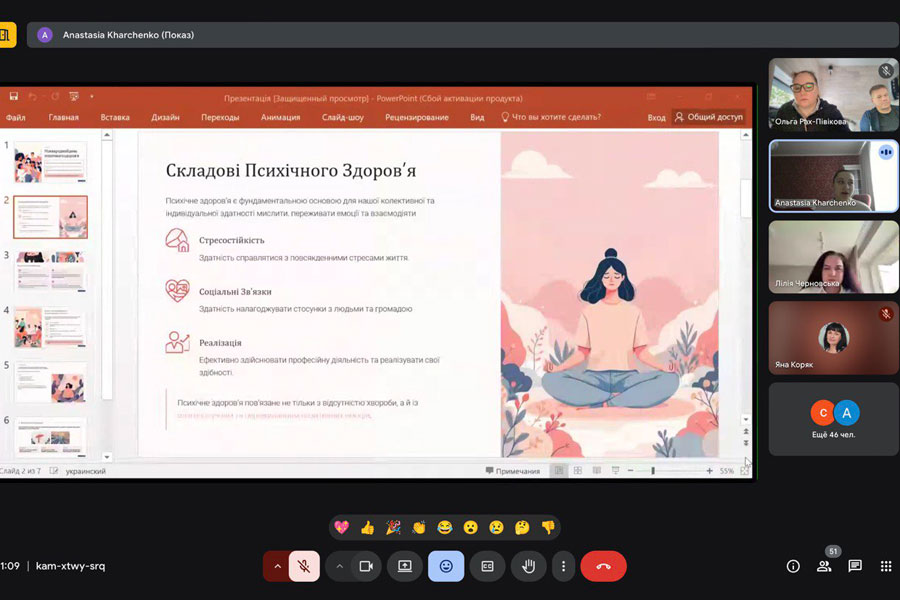The width and height of the screenshot is (900, 600).
Task: Click the Undo icon in quick access toolbar
Action: [x=33, y=96]
